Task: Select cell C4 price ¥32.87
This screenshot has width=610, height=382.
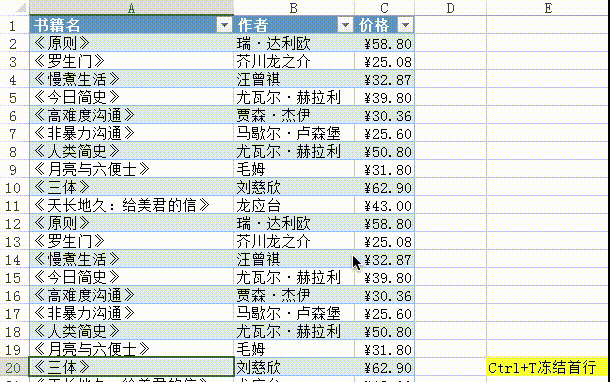Action: coord(384,79)
